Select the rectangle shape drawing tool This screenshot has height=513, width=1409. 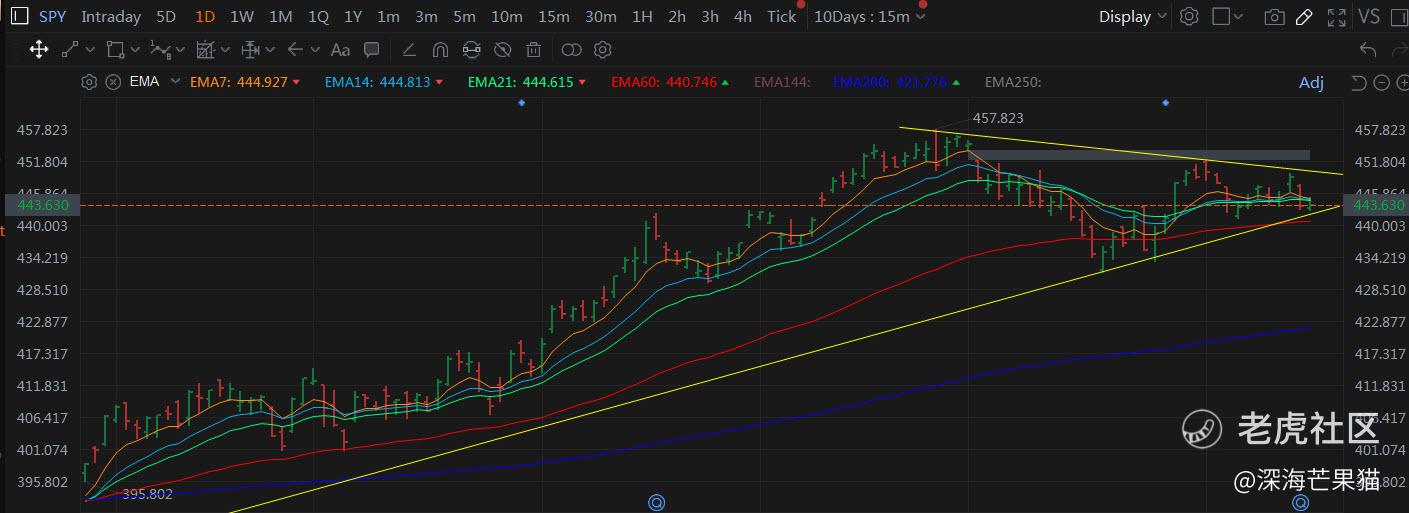click(x=115, y=49)
